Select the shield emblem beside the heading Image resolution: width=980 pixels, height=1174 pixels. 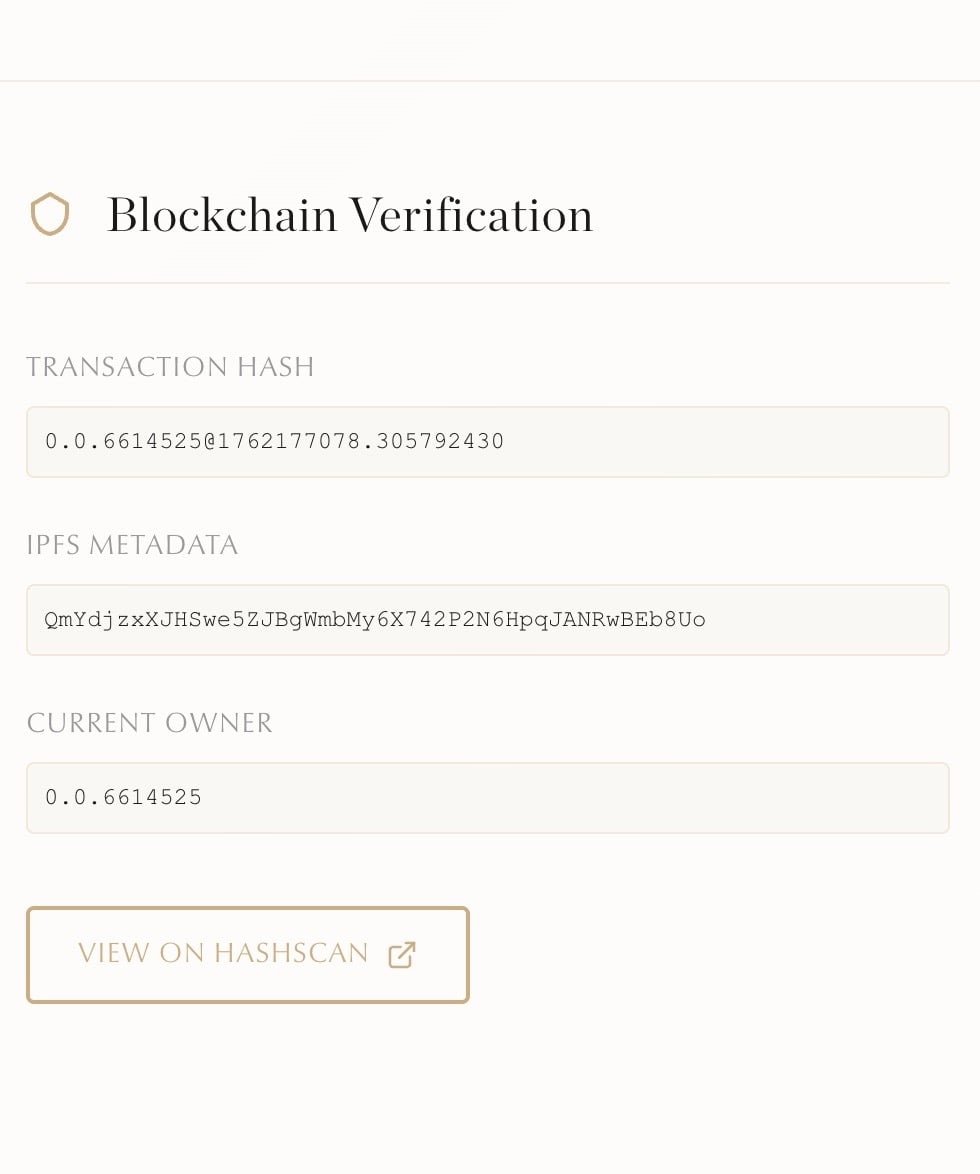pyautogui.click(x=50, y=214)
